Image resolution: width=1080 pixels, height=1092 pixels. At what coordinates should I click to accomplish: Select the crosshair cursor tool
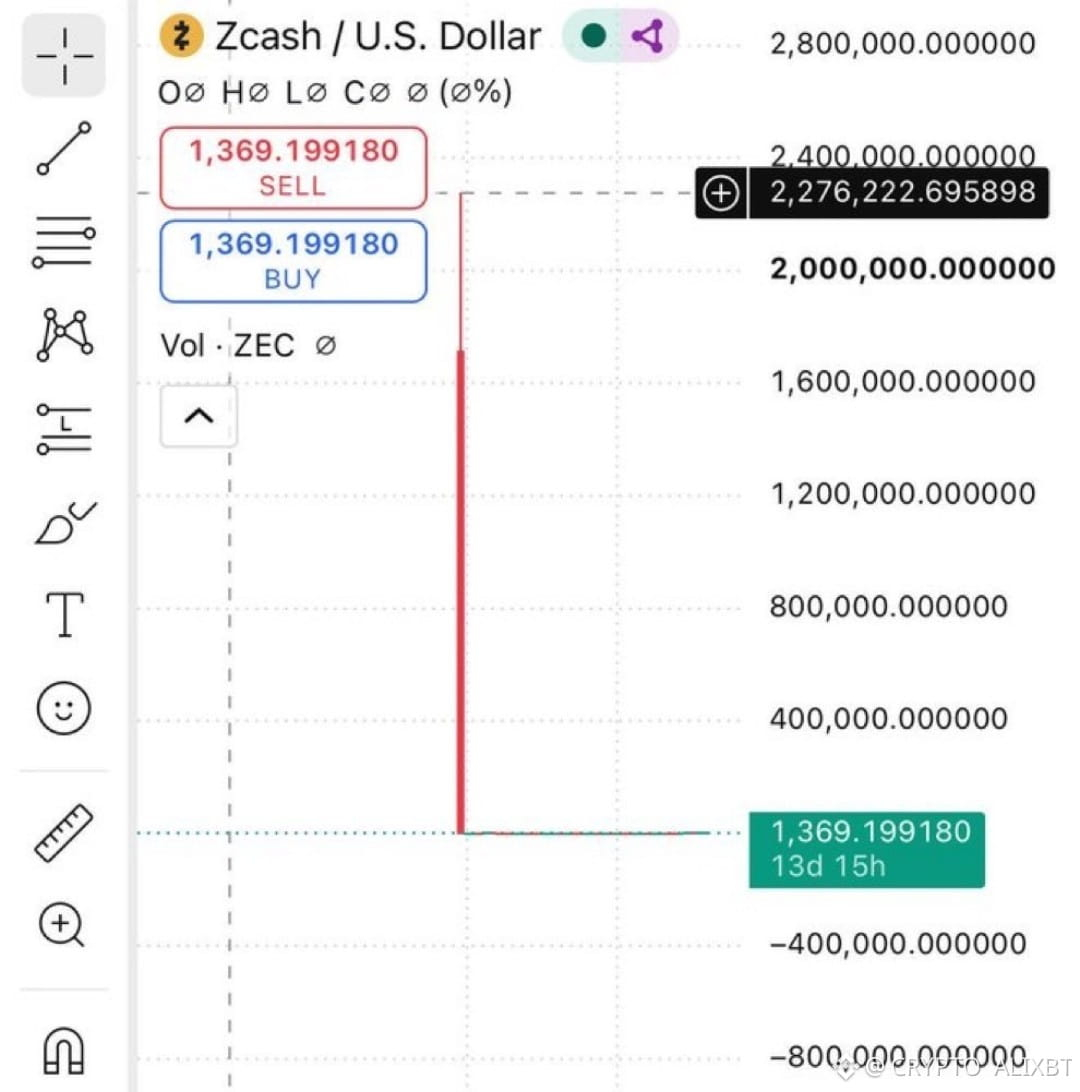coord(64,56)
